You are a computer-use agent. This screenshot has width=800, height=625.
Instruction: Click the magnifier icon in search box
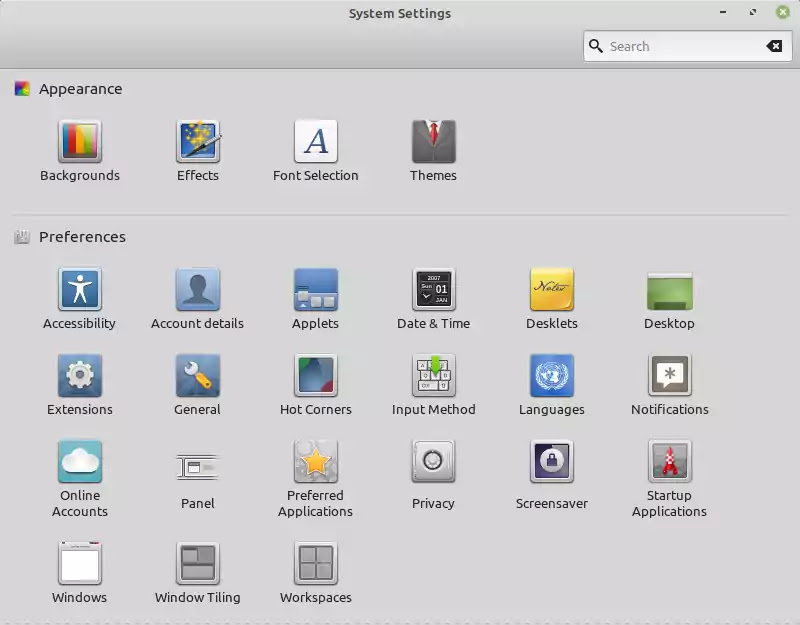(595, 46)
